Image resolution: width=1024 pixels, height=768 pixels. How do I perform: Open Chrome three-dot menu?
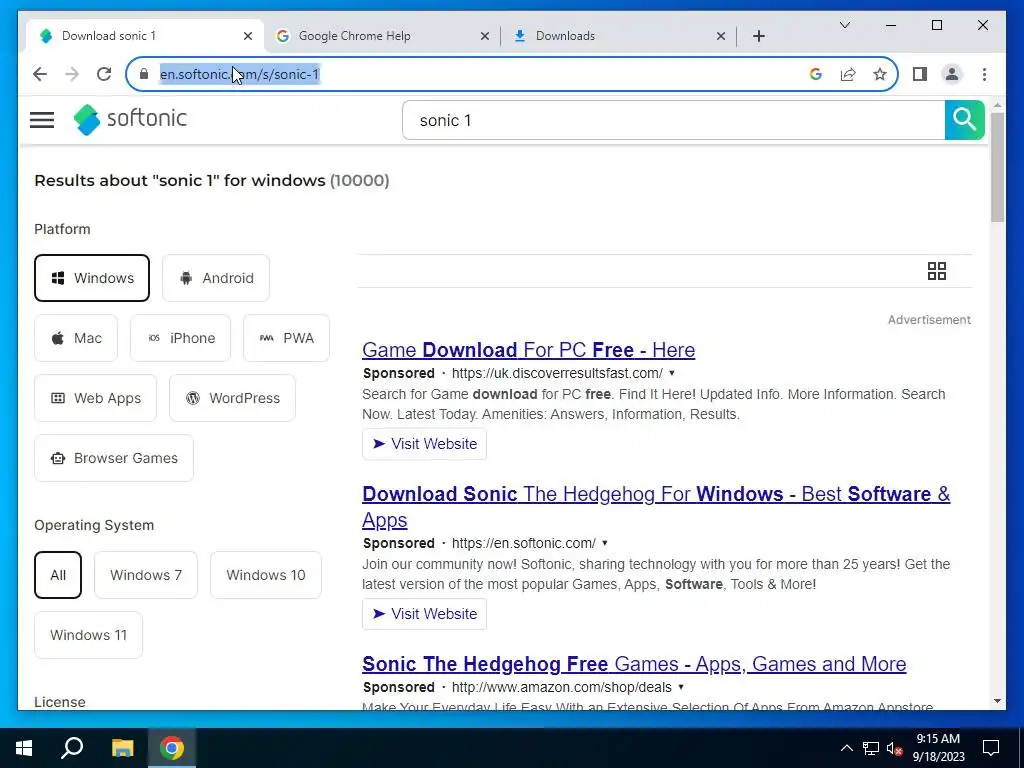984,74
